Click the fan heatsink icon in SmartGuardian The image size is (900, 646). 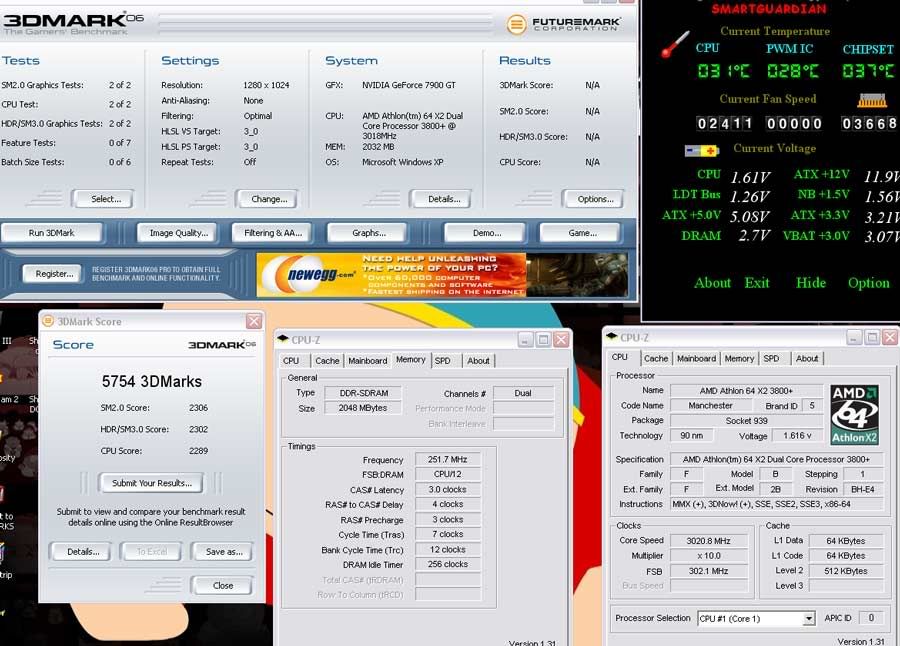tap(872, 100)
